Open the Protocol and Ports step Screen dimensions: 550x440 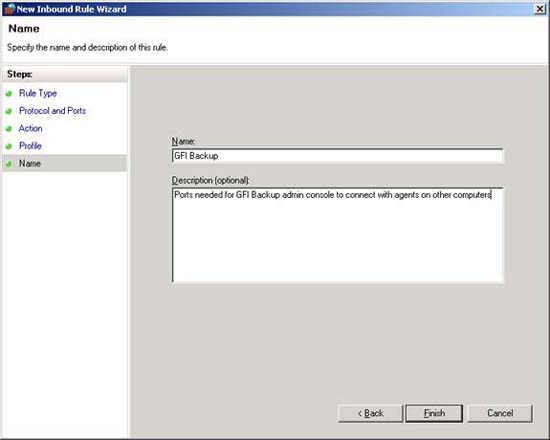(52, 111)
